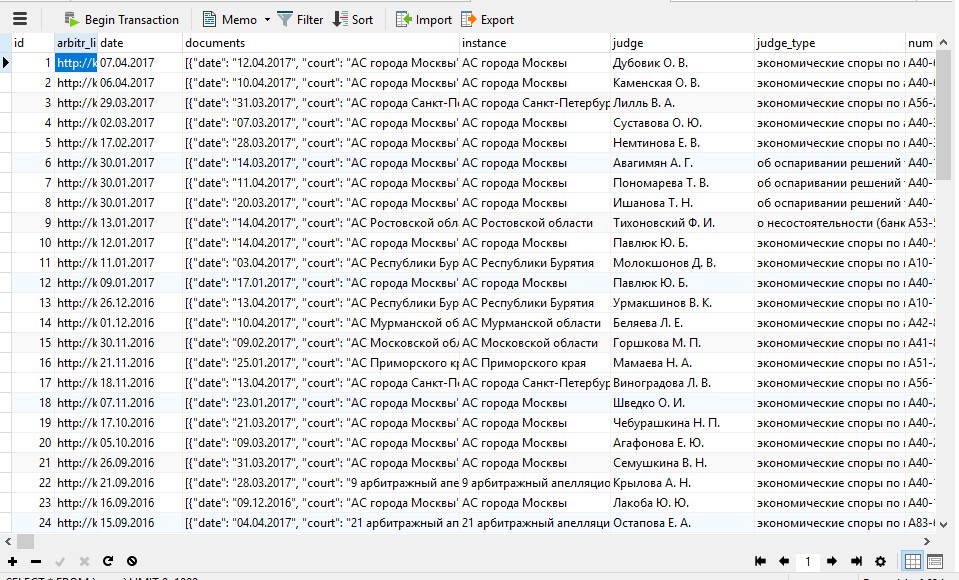
Task: Select the arbitr_li column header
Action: point(76,43)
